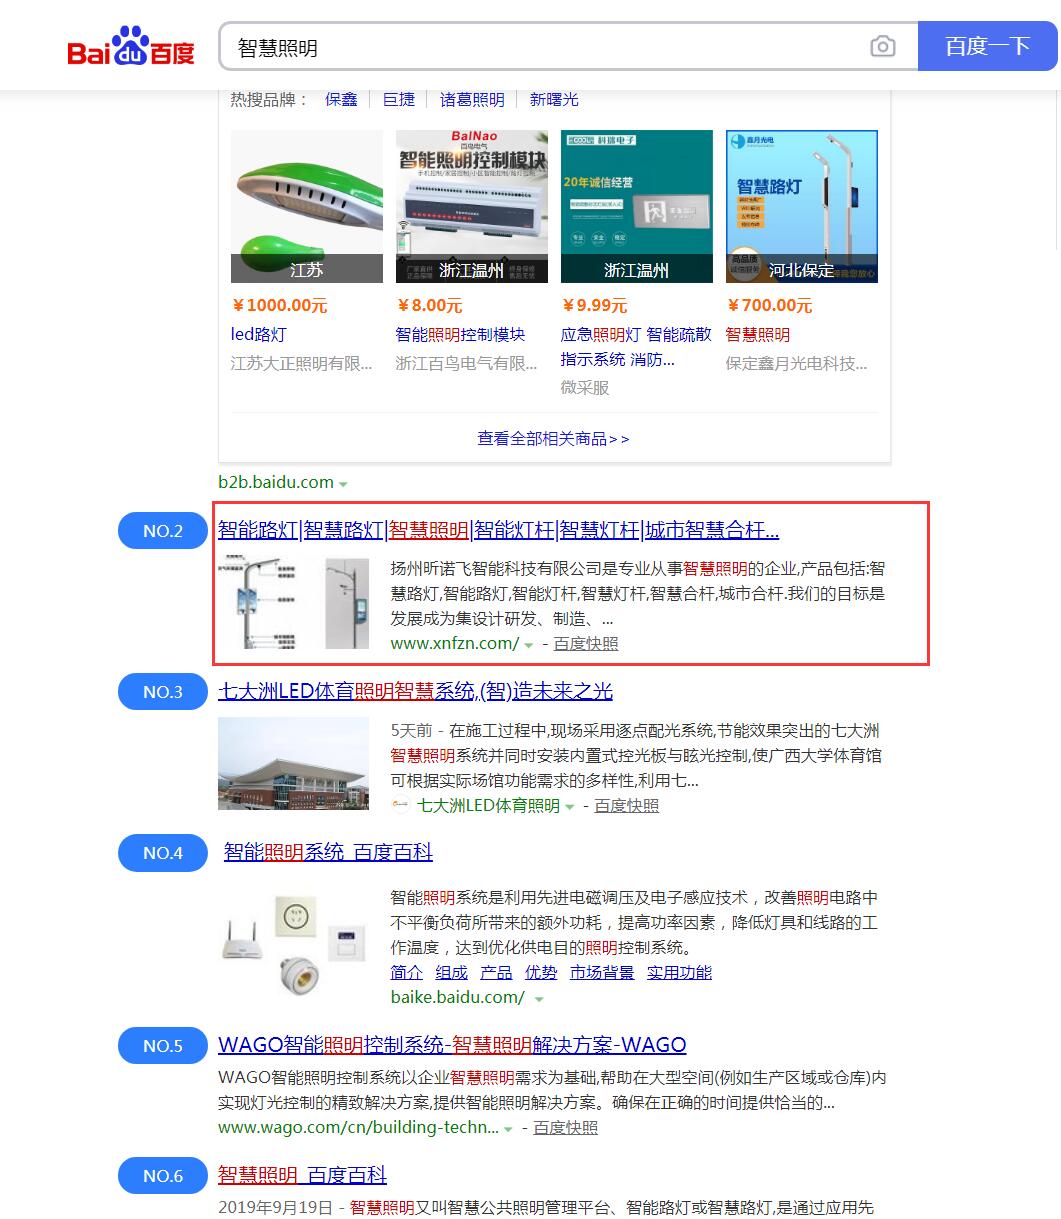Open 百度快照 for the 七大洲LED result
This screenshot has width=1061, height=1219.
point(627,806)
